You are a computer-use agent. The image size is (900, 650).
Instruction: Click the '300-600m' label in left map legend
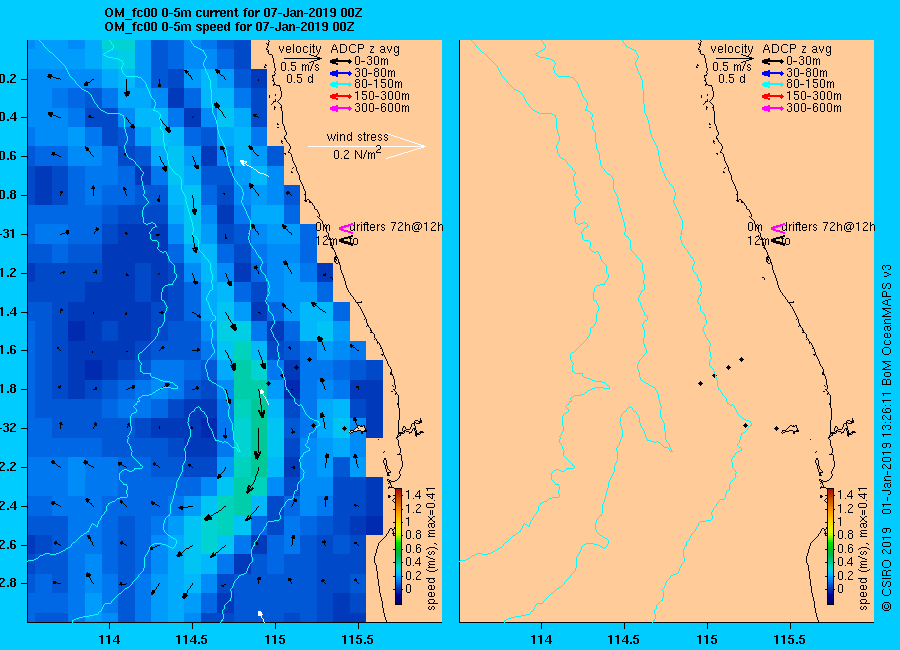[x=382, y=108]
